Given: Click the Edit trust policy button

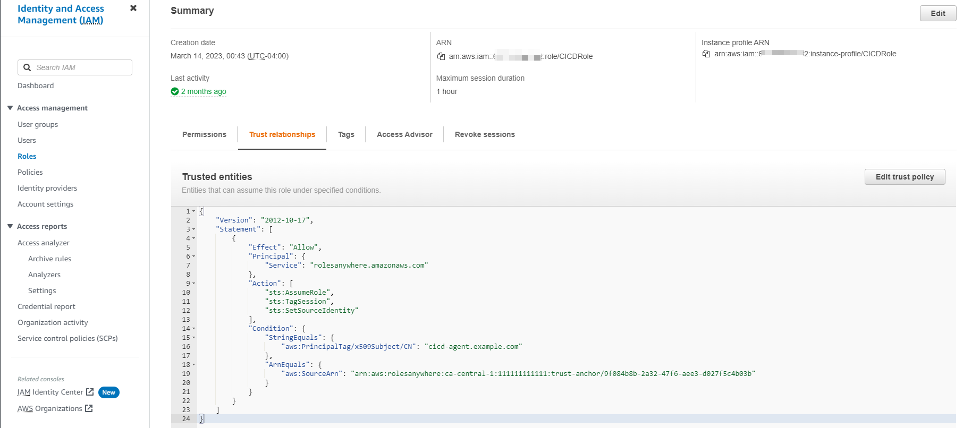Looking at the screenshot, I should coord(904,177).
